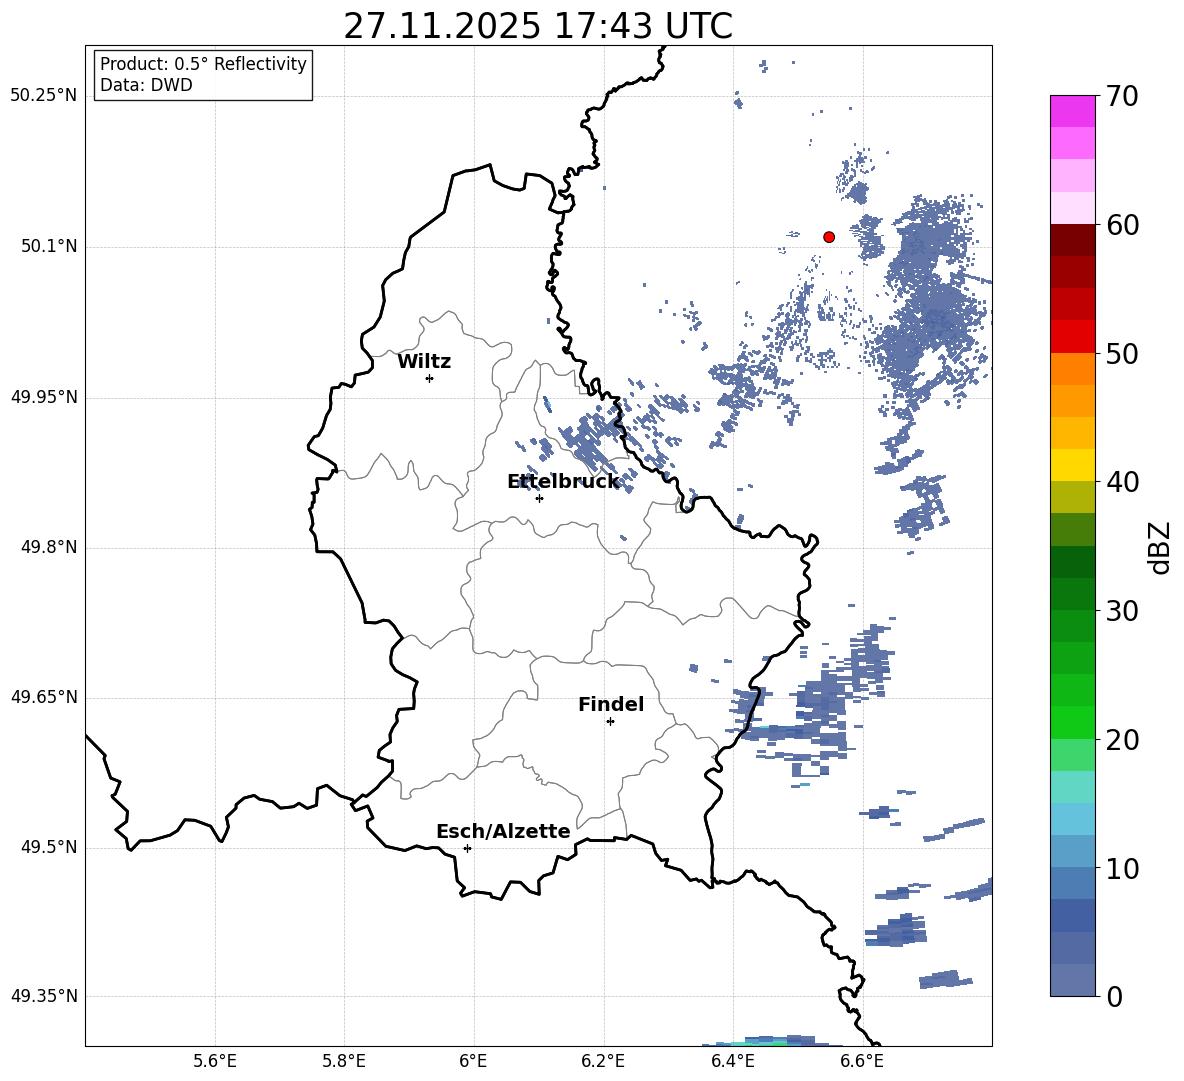
Task: Click the colorbar tick label 30
Action: tap(1122, 611)
